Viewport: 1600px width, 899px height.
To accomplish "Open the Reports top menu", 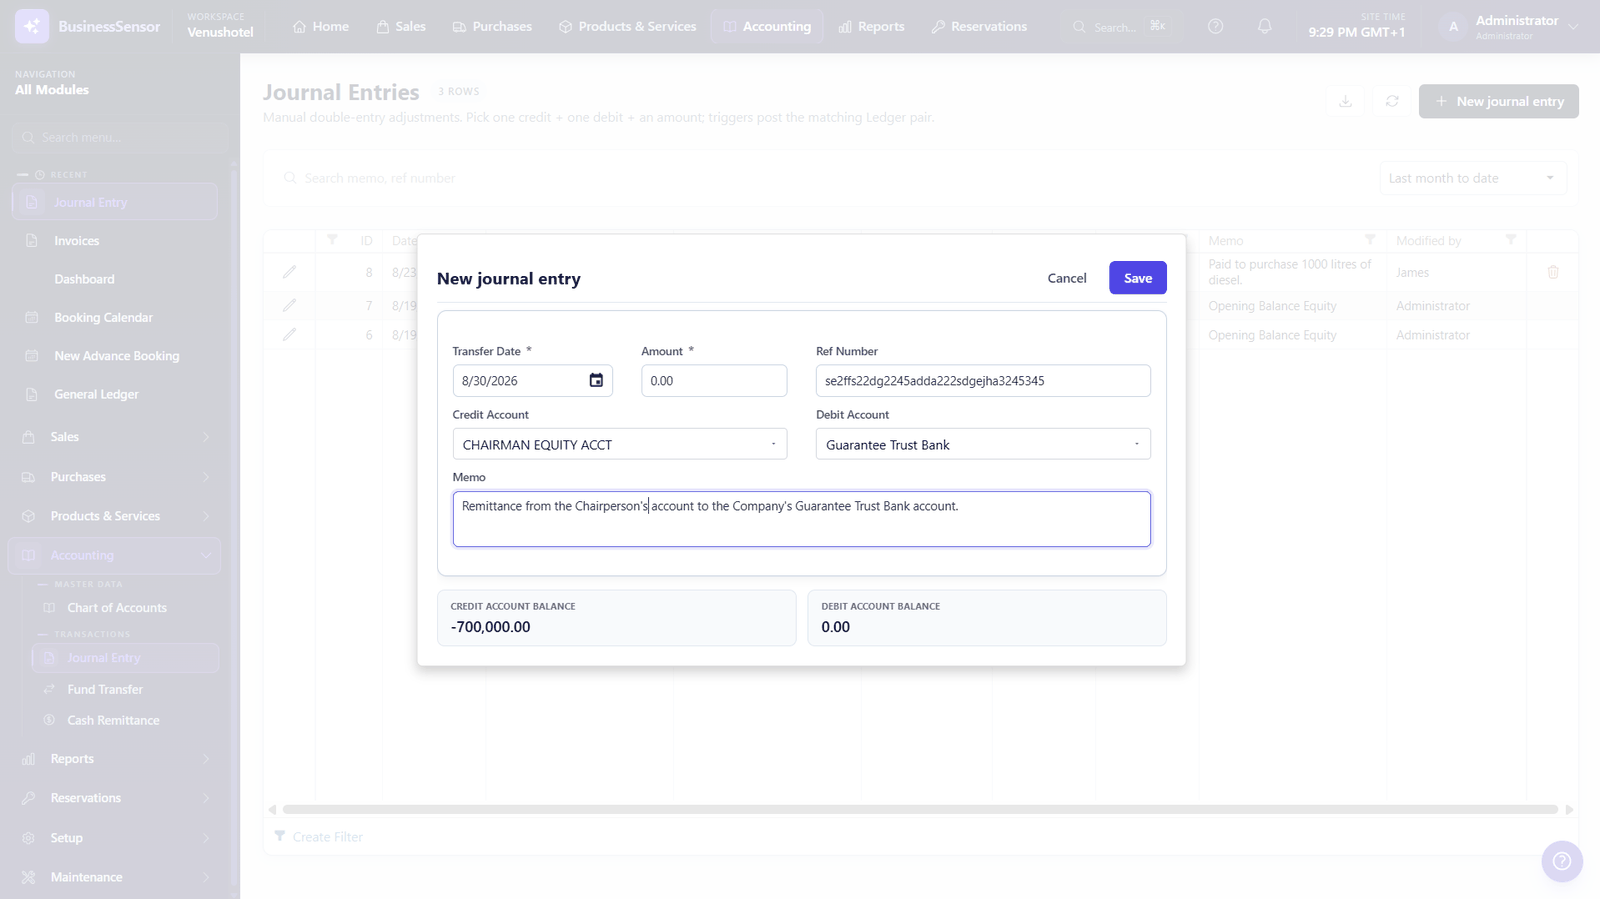I will pos(871,26).
